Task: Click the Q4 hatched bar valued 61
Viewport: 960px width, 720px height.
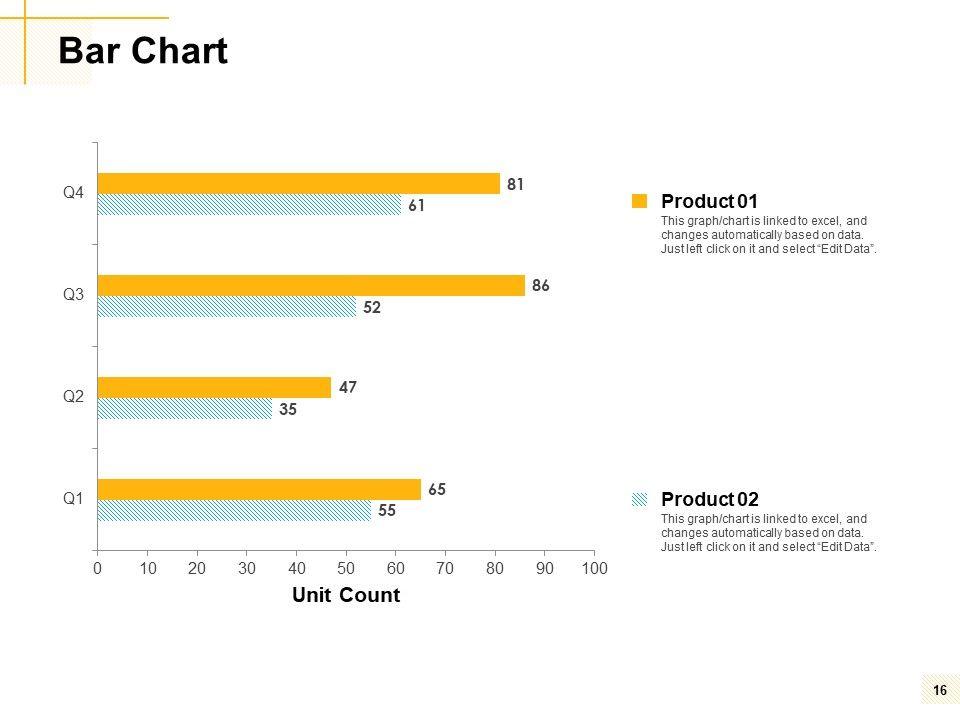Action: click(249, 205)
